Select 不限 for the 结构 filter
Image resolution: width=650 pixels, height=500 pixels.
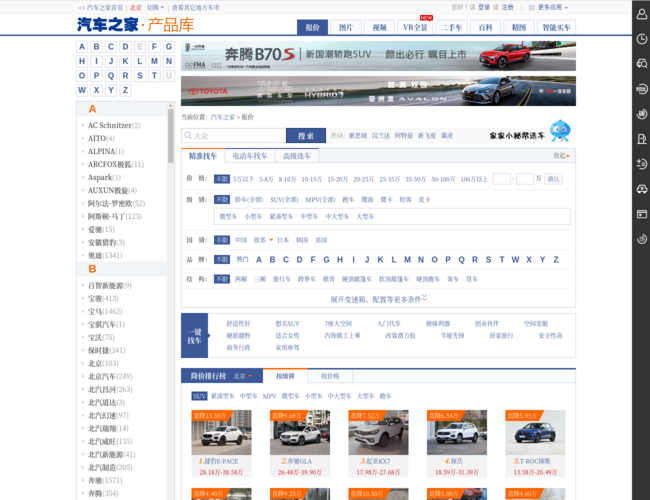(222, 279)
